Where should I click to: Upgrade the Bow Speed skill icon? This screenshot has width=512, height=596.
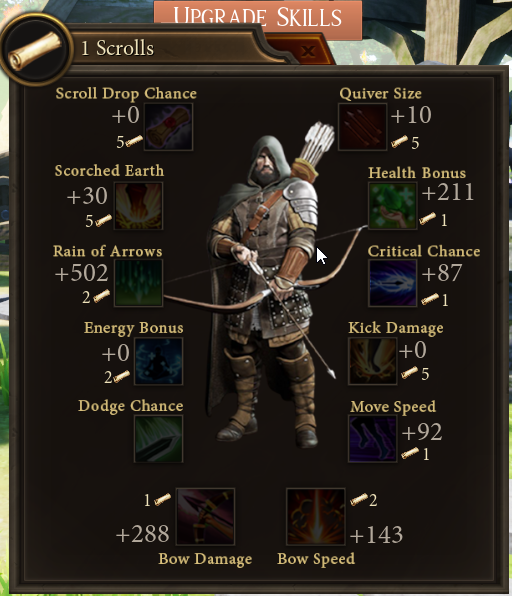pos(315,517)
